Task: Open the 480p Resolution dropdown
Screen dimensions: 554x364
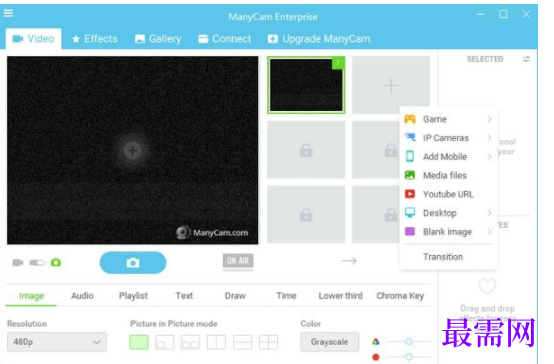Action: coord(57,342)
